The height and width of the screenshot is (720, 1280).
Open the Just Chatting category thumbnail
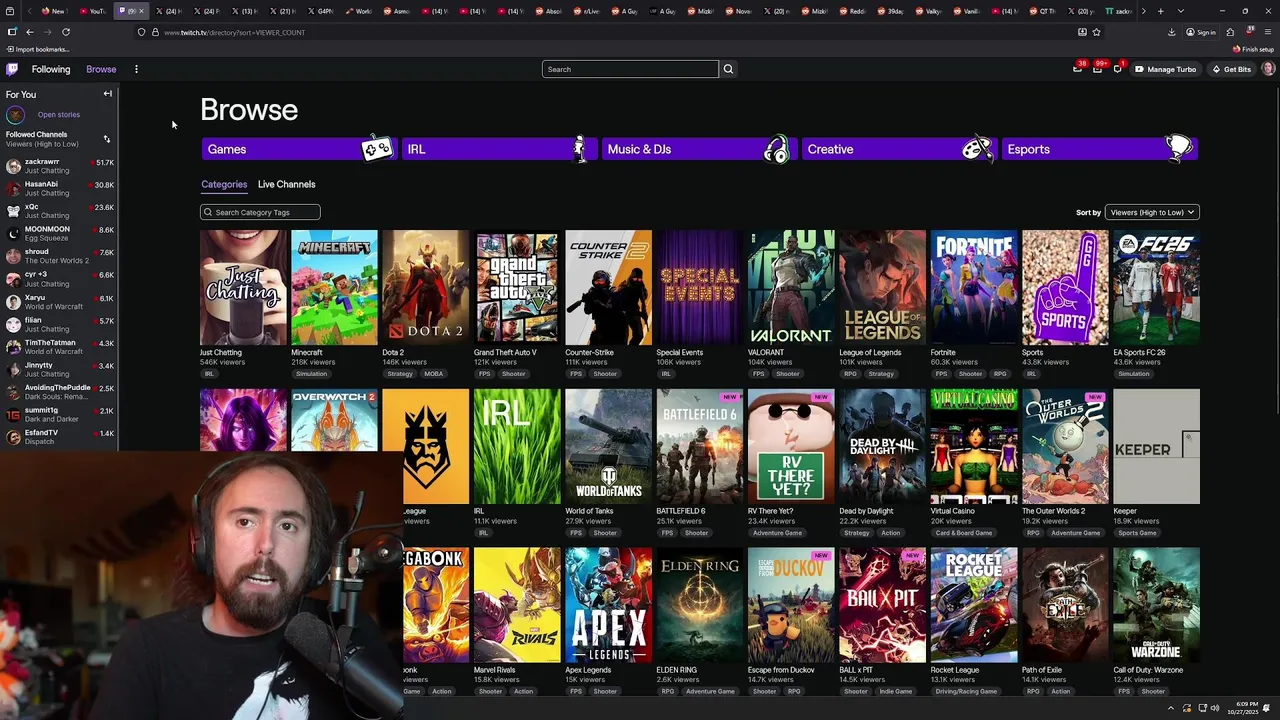coord(243,287)
